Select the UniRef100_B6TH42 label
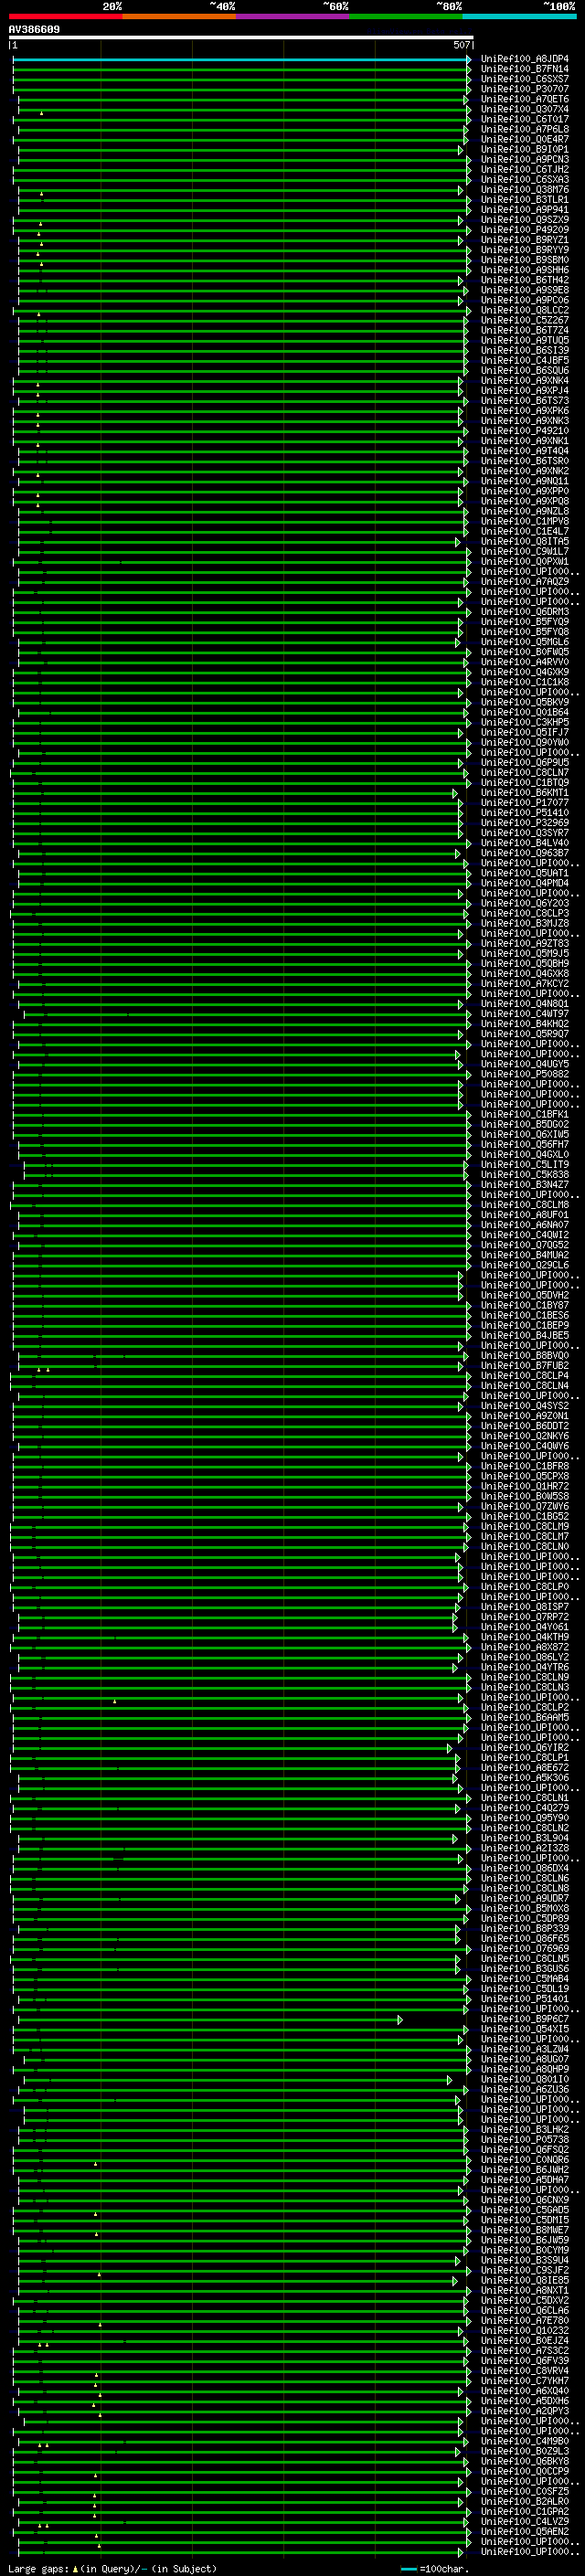 pos(525,280)
